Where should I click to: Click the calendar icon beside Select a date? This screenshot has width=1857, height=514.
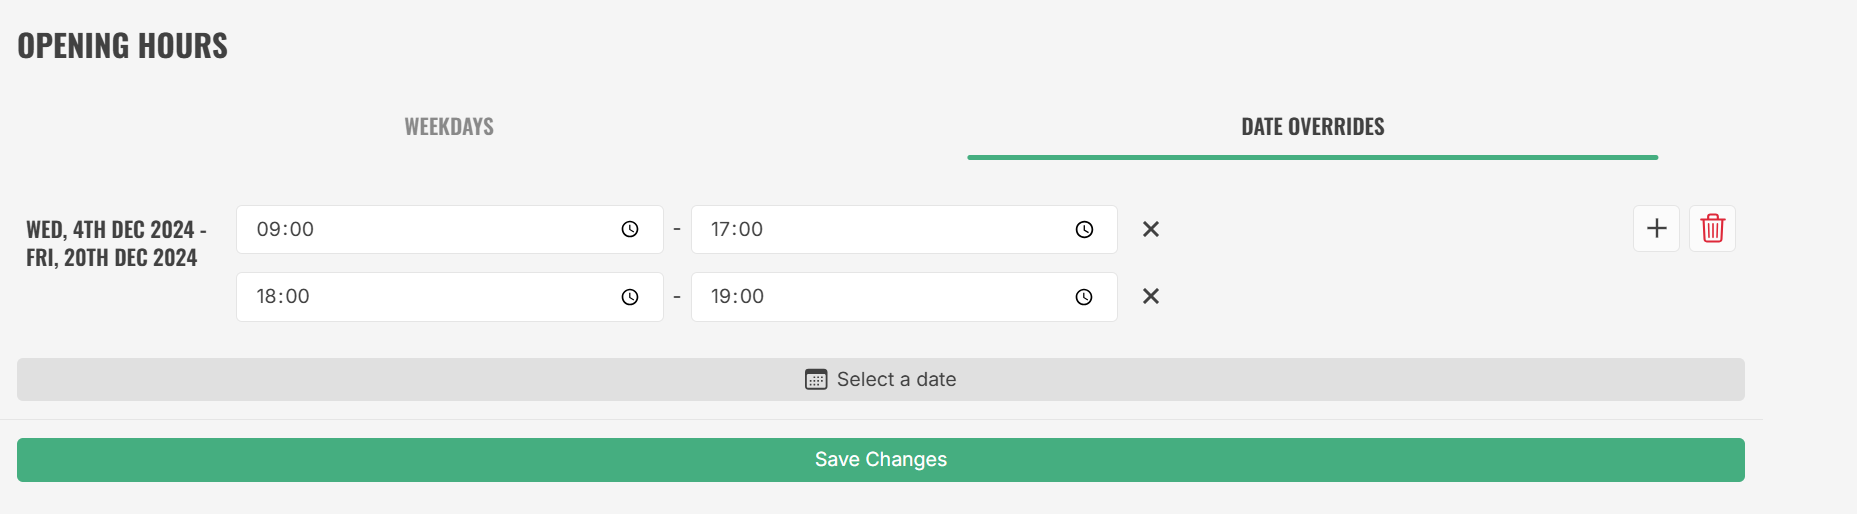(816, 380)
